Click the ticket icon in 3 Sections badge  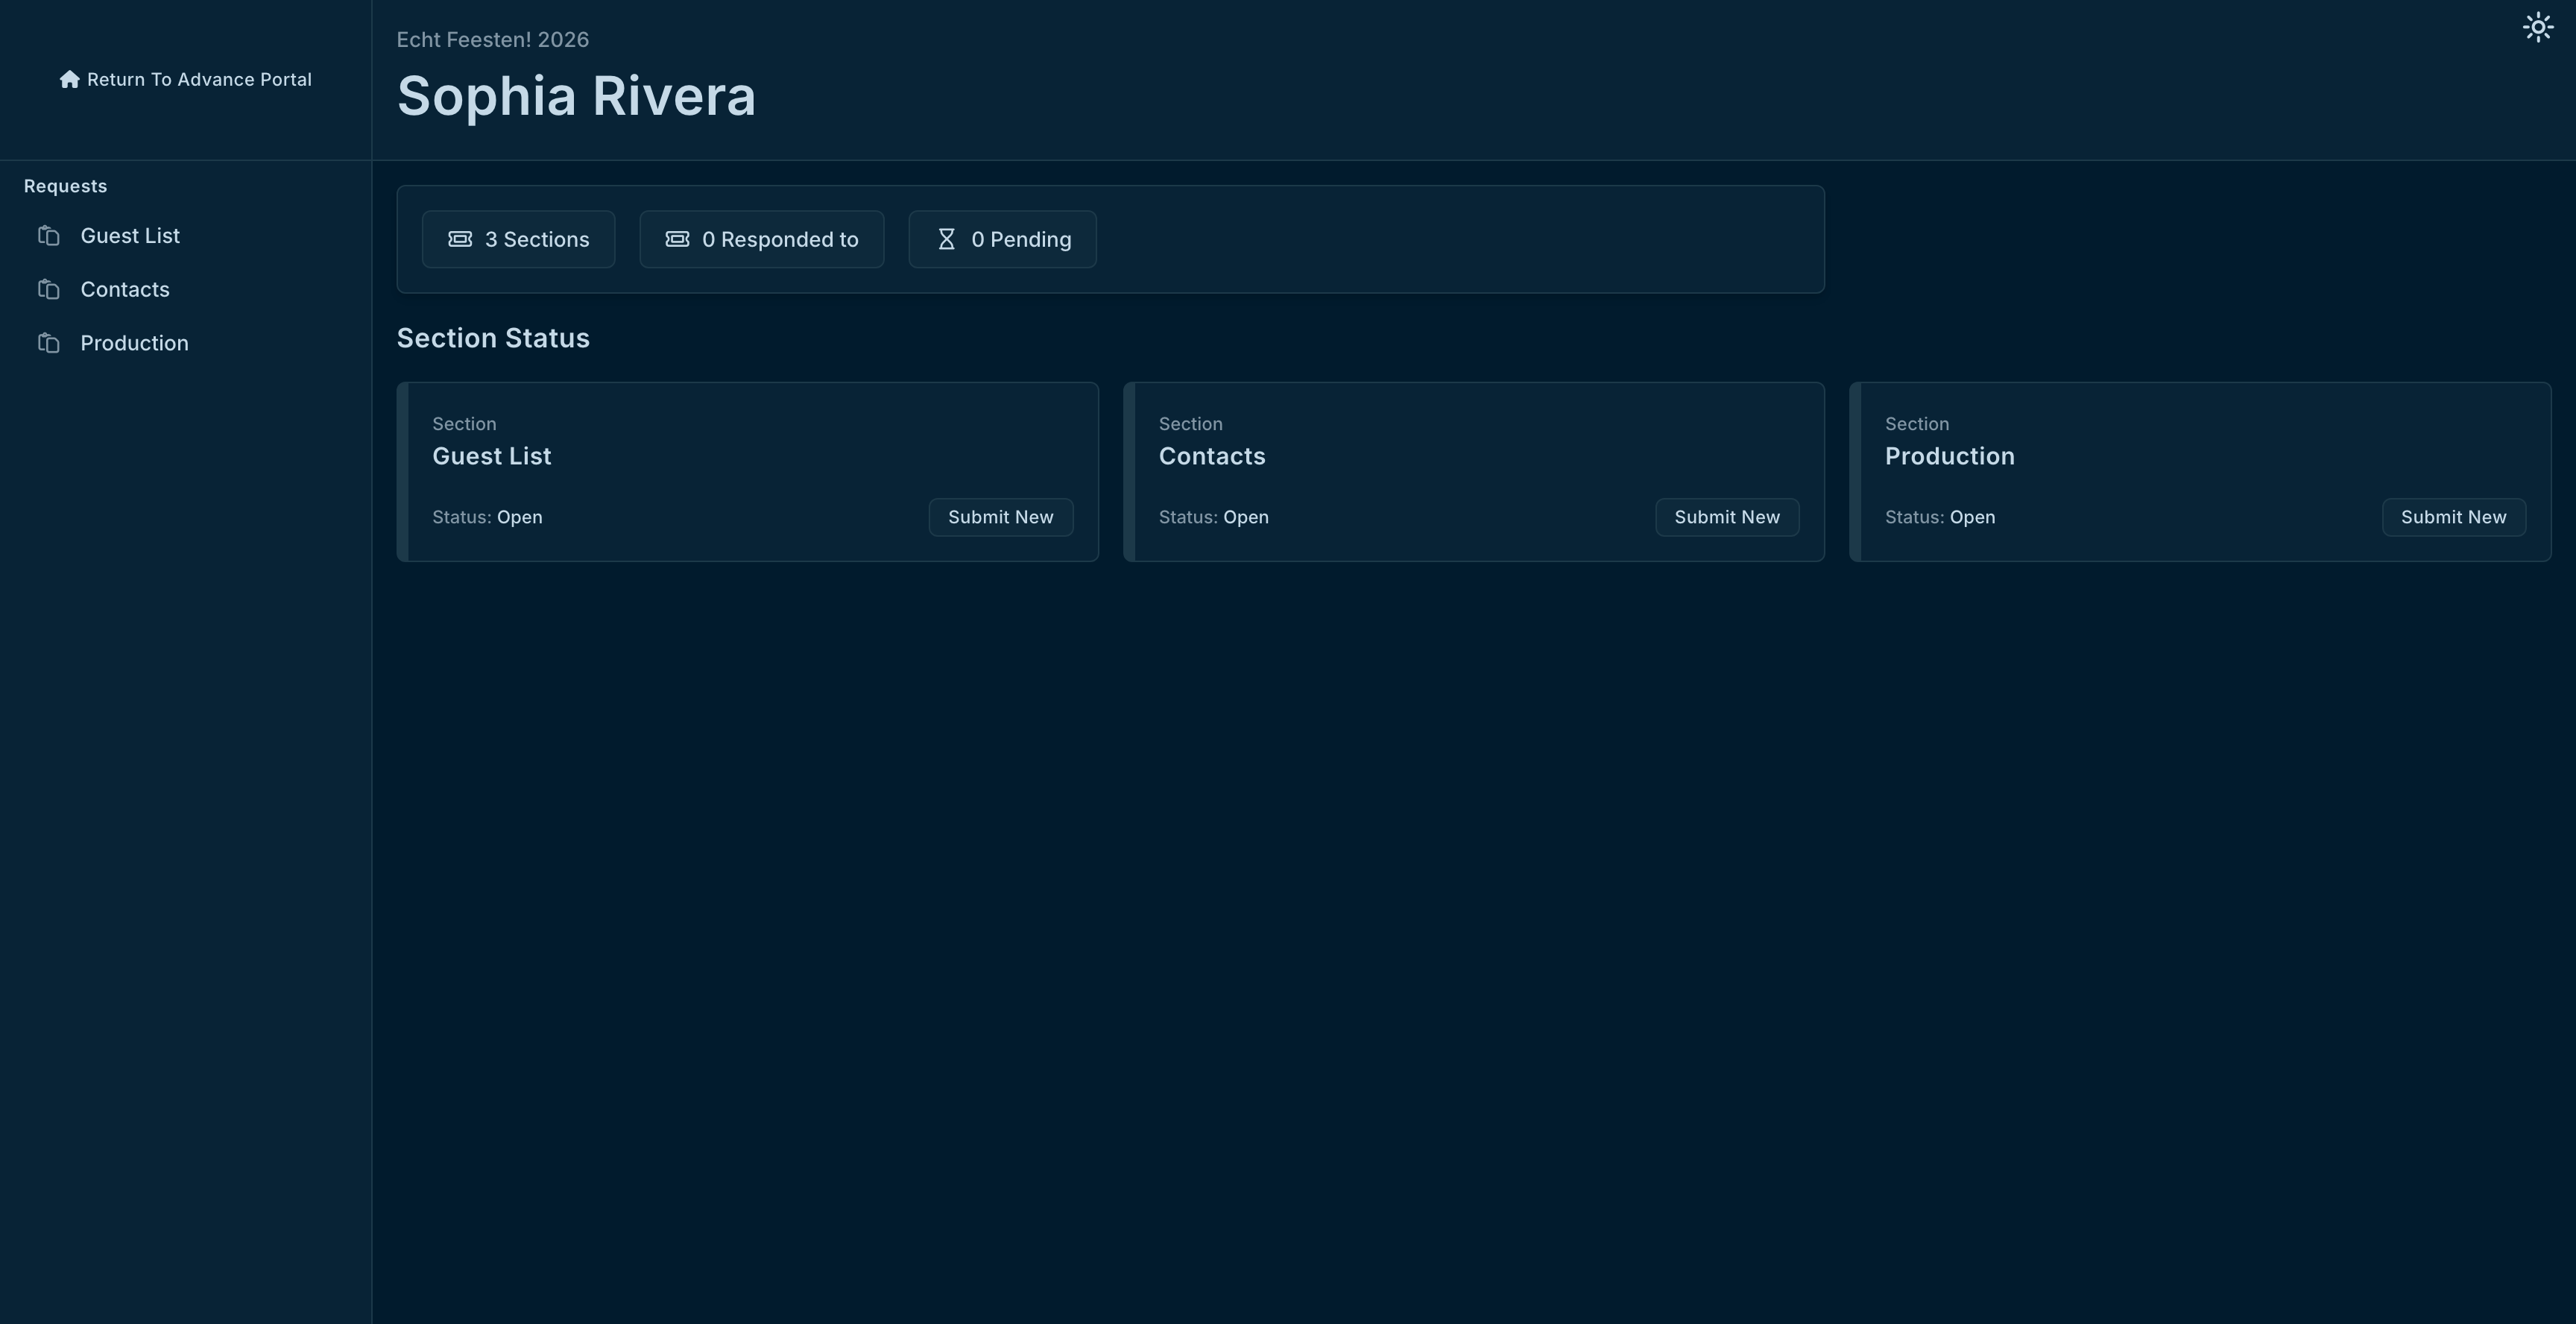coord(460,239)
